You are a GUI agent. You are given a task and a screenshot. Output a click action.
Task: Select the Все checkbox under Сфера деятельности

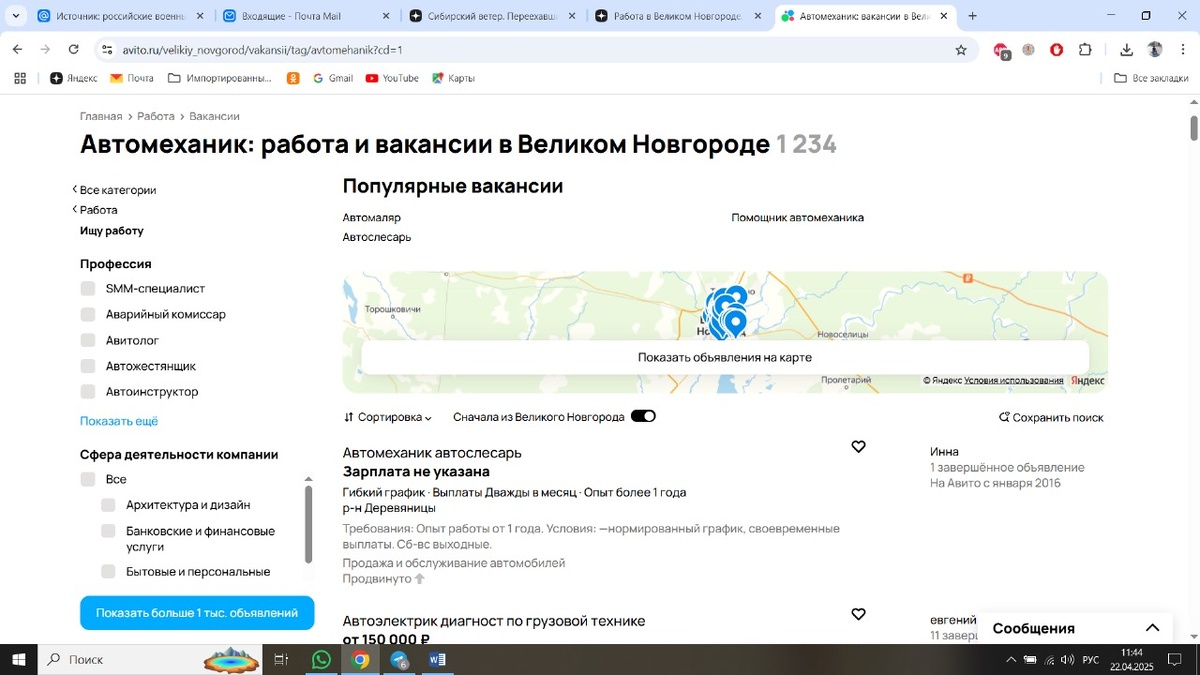tap(88, 479)
